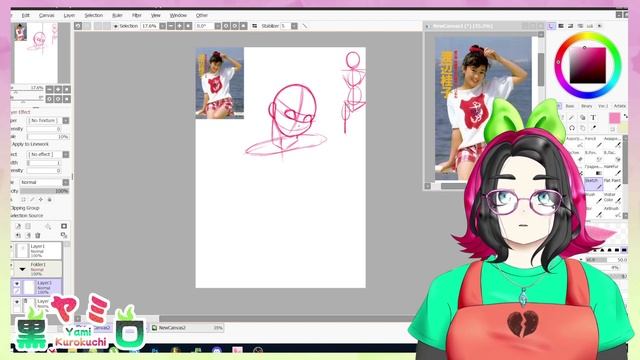This screenshot has width=640, height=360.
Task: Open the Window menu
Action: pos(178,15)
